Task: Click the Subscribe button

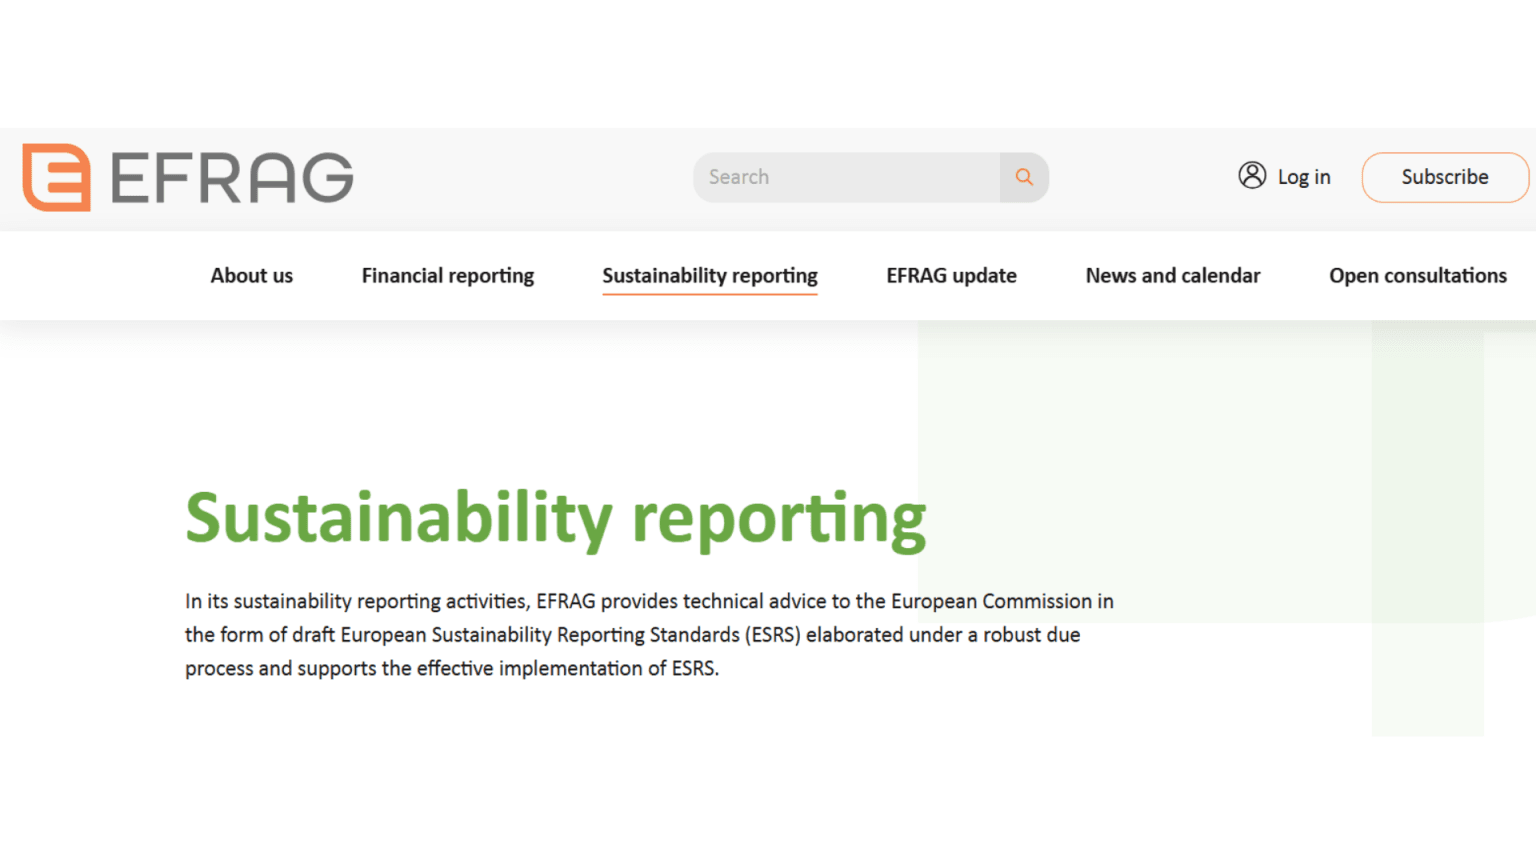Action: (1445, 177)
